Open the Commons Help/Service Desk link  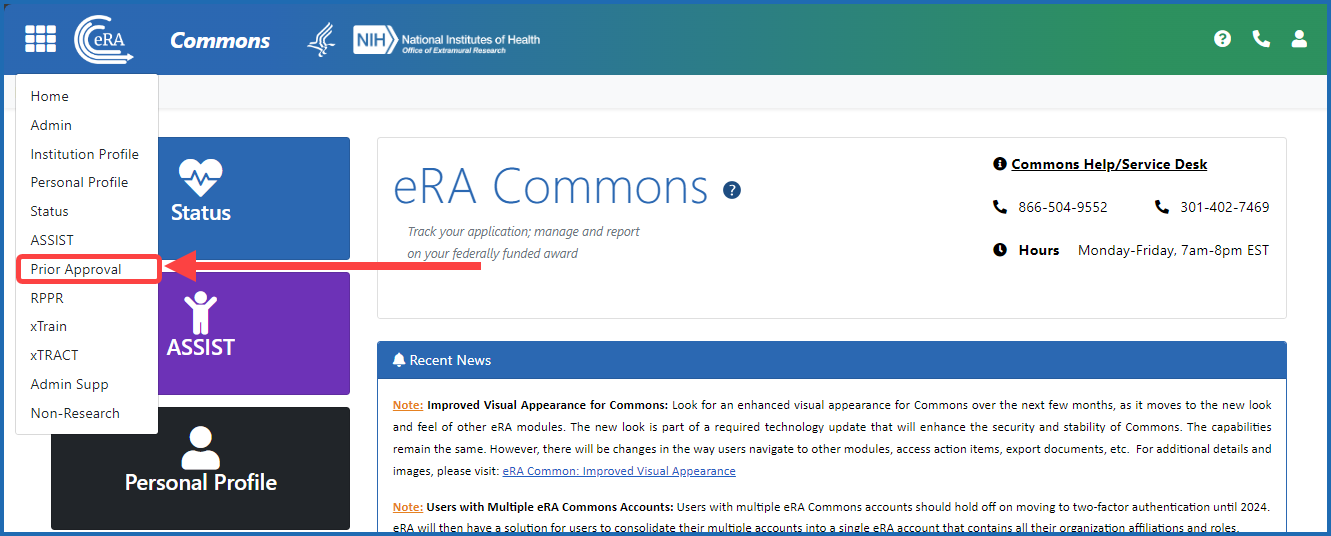1109,164
